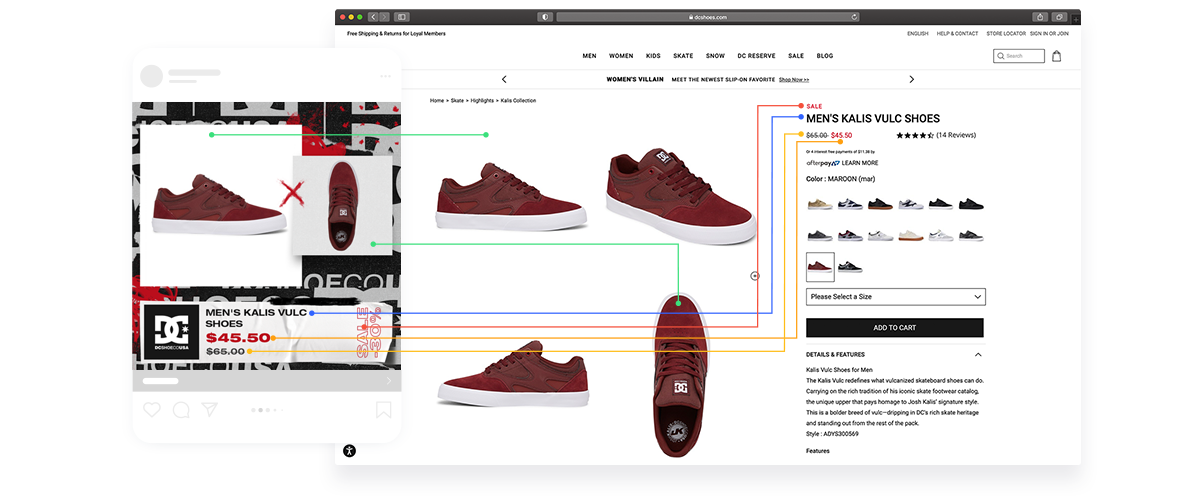Open the shopping bag cart icon

point(1057,56)
